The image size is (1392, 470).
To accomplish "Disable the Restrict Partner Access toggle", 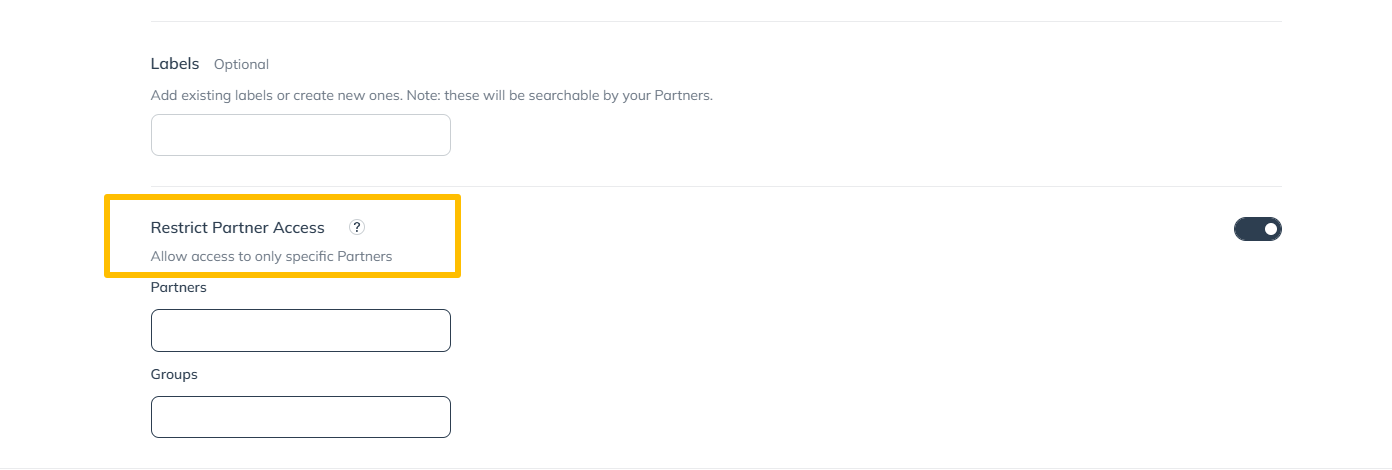I will pos(1257,230).
